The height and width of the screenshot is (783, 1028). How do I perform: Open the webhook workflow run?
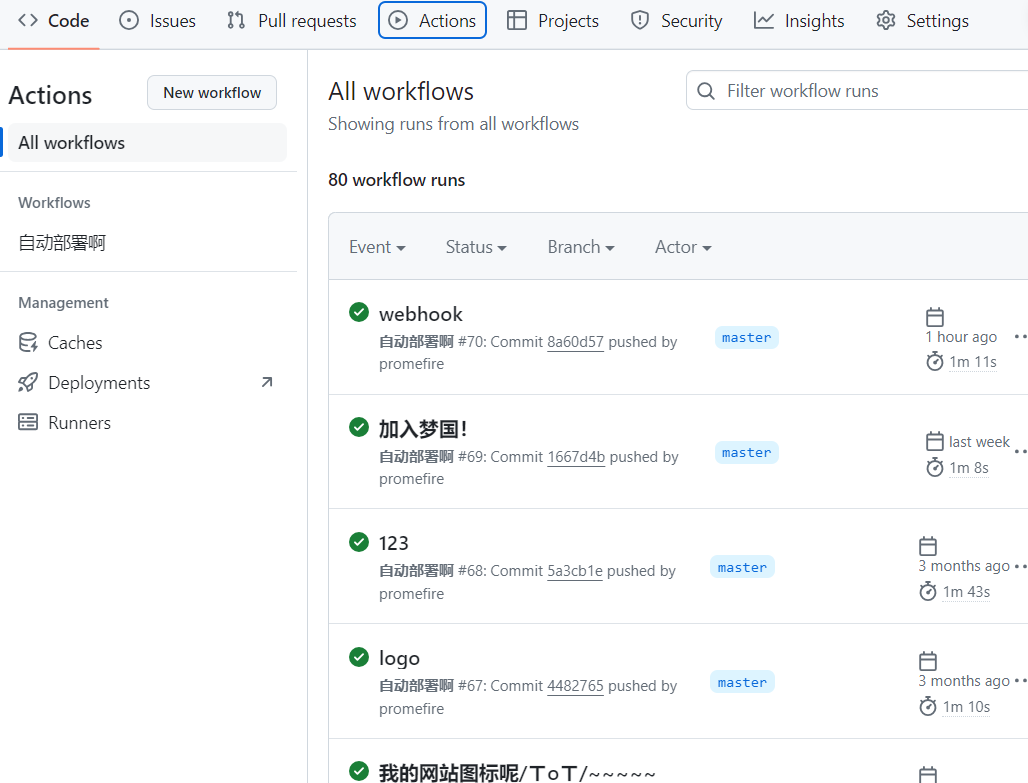coord(421,314)
